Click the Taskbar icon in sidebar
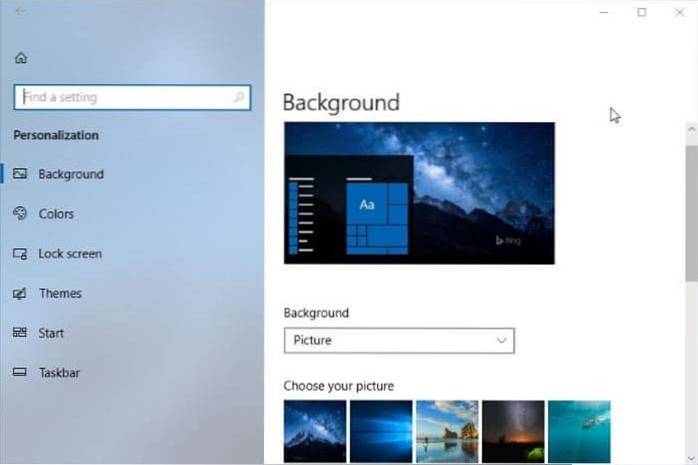The height and width of the screenshot is (465, 698). (20, 373)
